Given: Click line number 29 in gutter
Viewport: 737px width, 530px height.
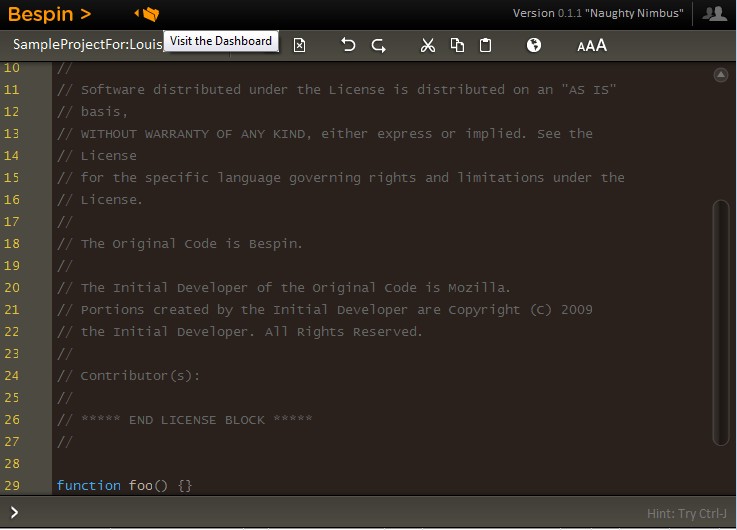Looking at the screenshot, I should 12,485.
